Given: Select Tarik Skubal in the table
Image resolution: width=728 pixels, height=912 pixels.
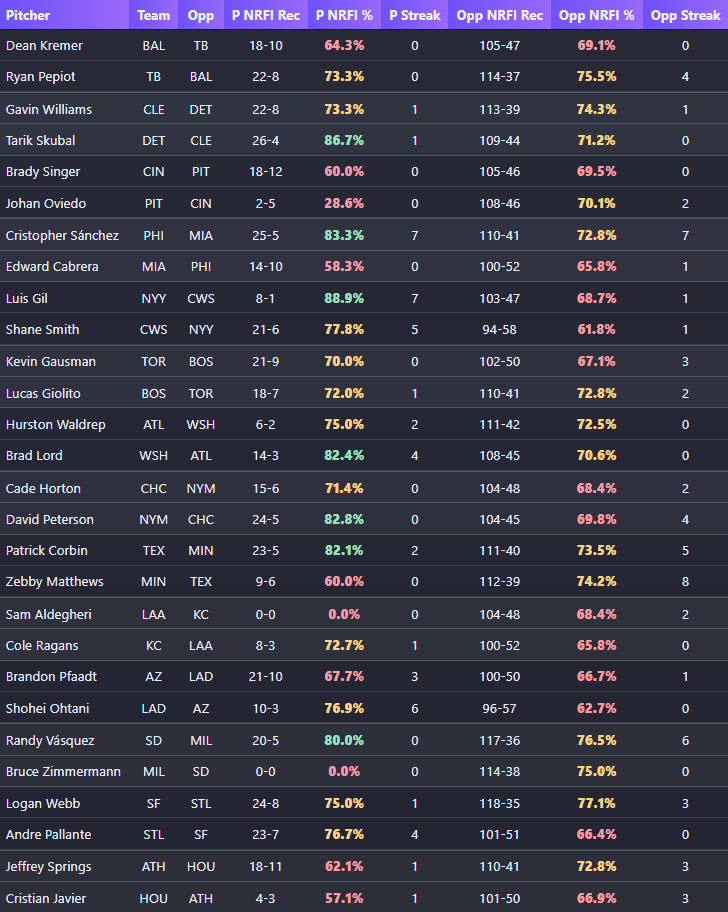Looking at the screenshot, I should point(41,141).
